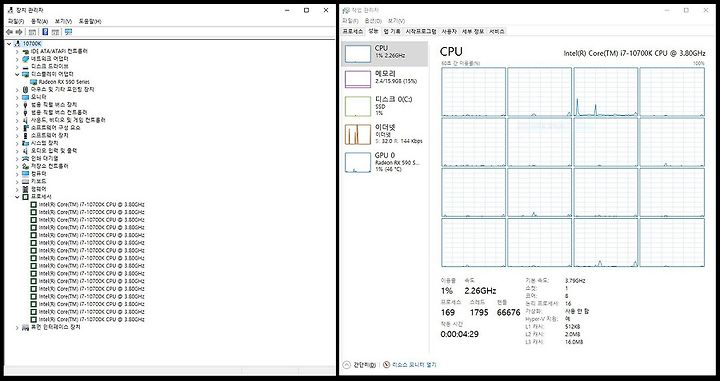The image size is (720, 381).
Task: Click the USB icon of 범용 직렬 버스 컨트롤러
Action: click(25, 112)
